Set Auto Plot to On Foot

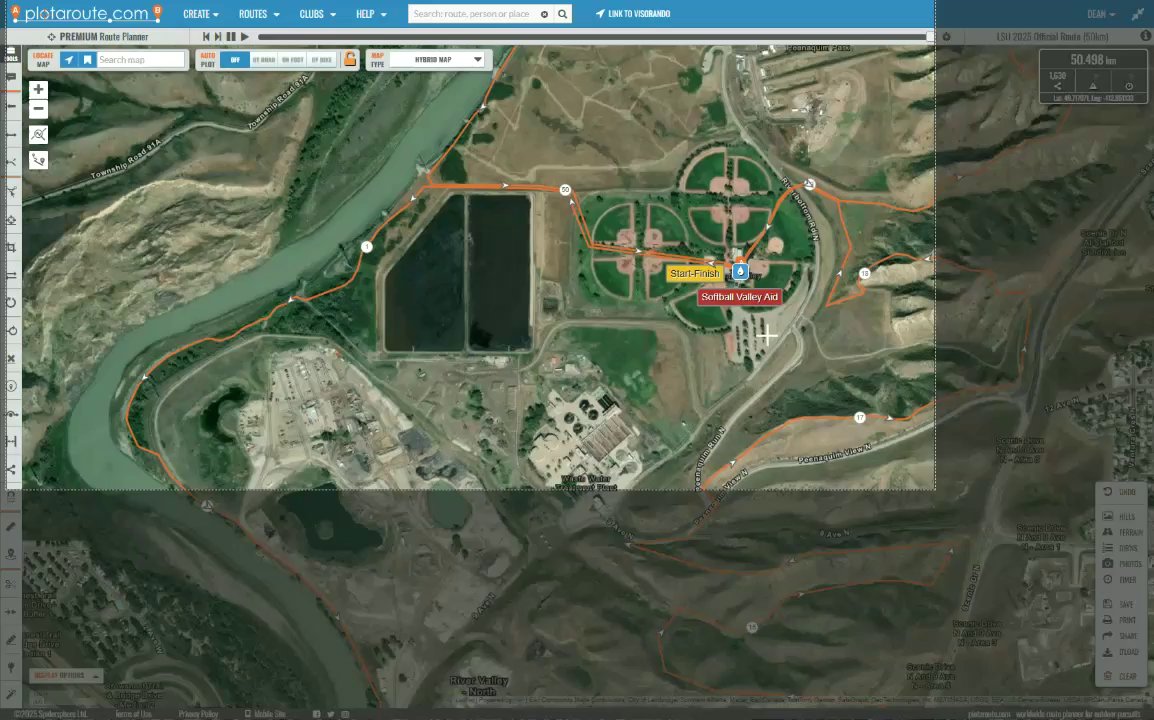(x=293, y=60)
